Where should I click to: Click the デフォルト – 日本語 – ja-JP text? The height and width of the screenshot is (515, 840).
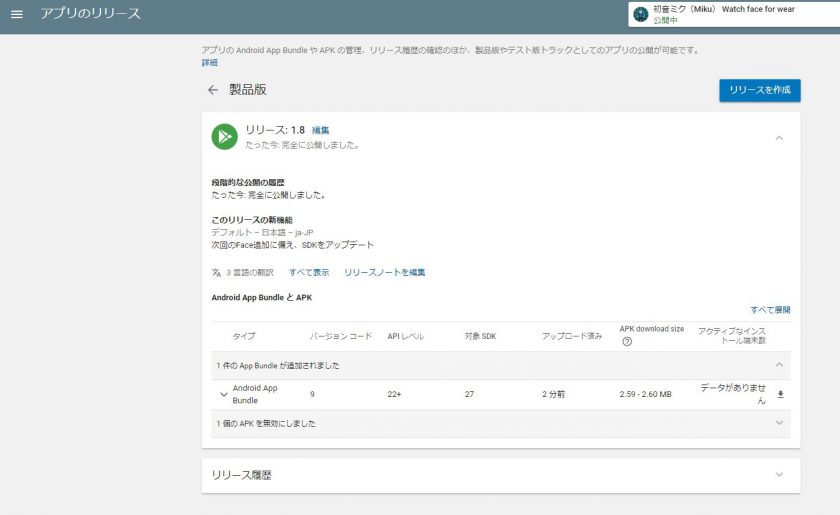[x=262, y=233]
